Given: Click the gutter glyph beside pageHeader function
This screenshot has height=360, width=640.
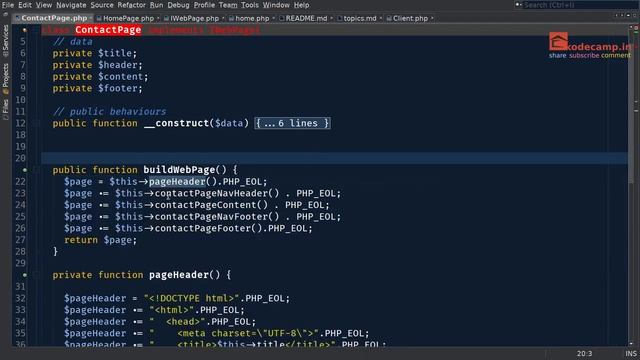Looking at the screenshot, I should tap(24, 275).
